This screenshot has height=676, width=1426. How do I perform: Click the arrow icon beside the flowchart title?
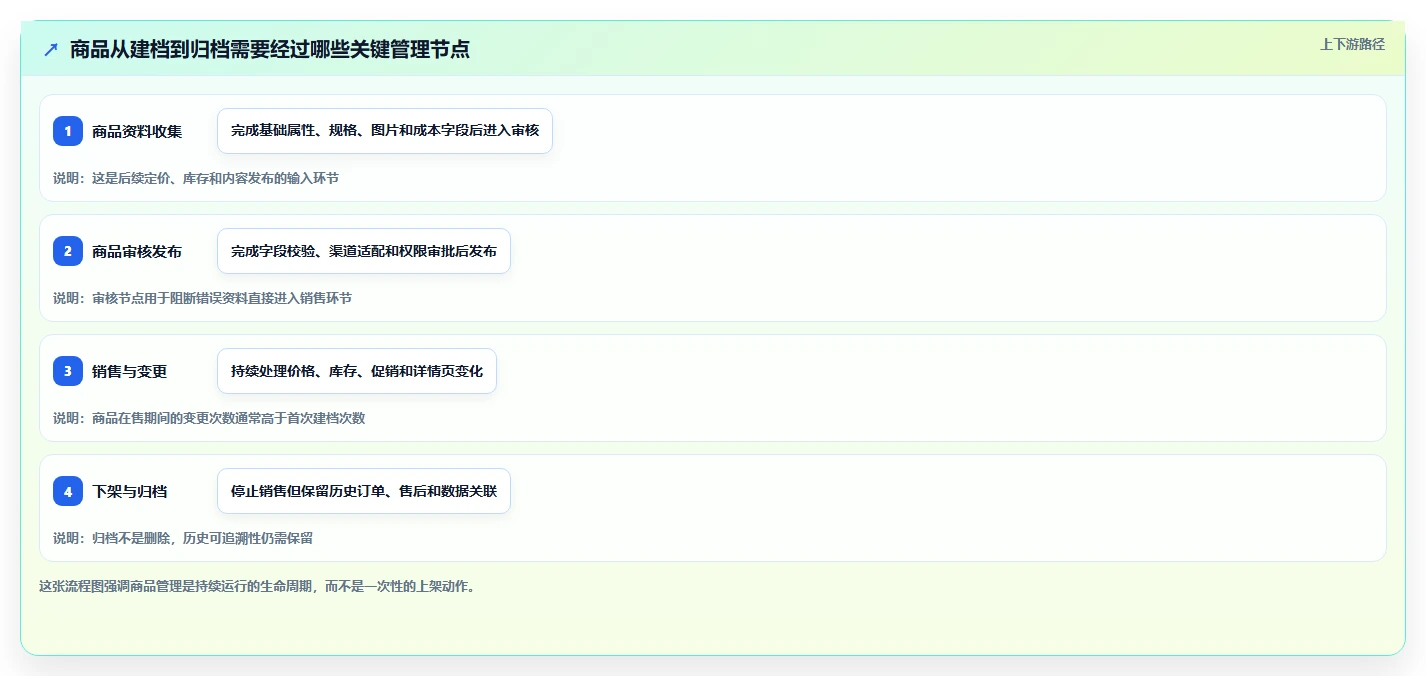tap(51, 49)
